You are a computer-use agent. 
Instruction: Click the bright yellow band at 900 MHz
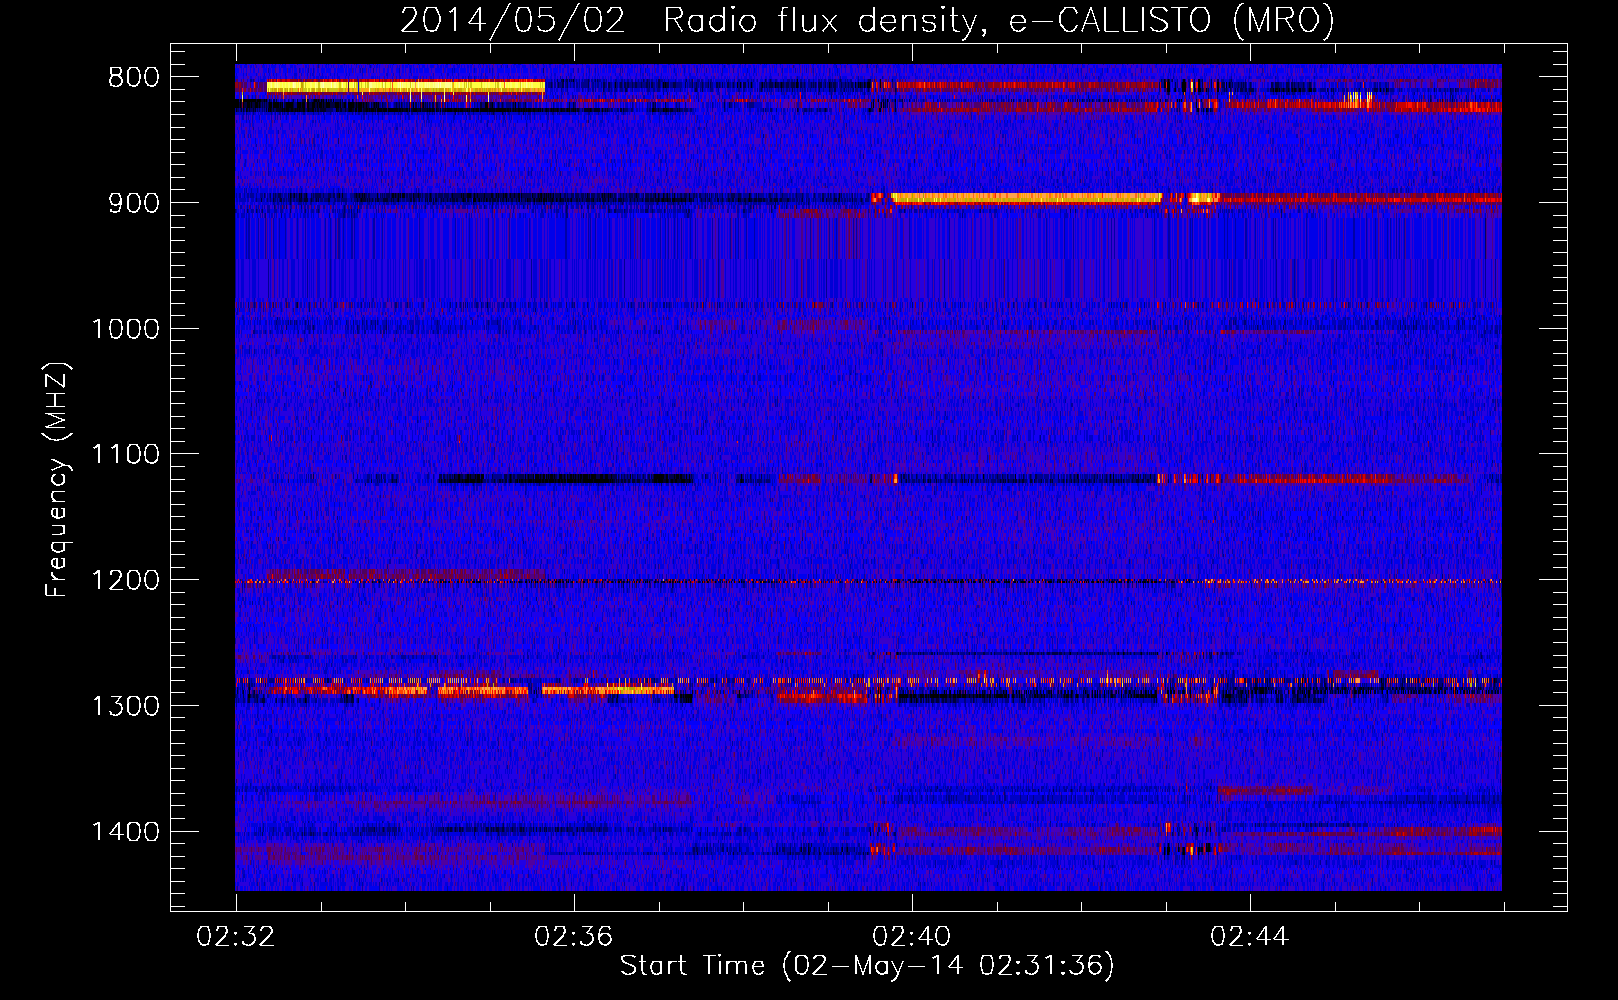pos(1026,198)
